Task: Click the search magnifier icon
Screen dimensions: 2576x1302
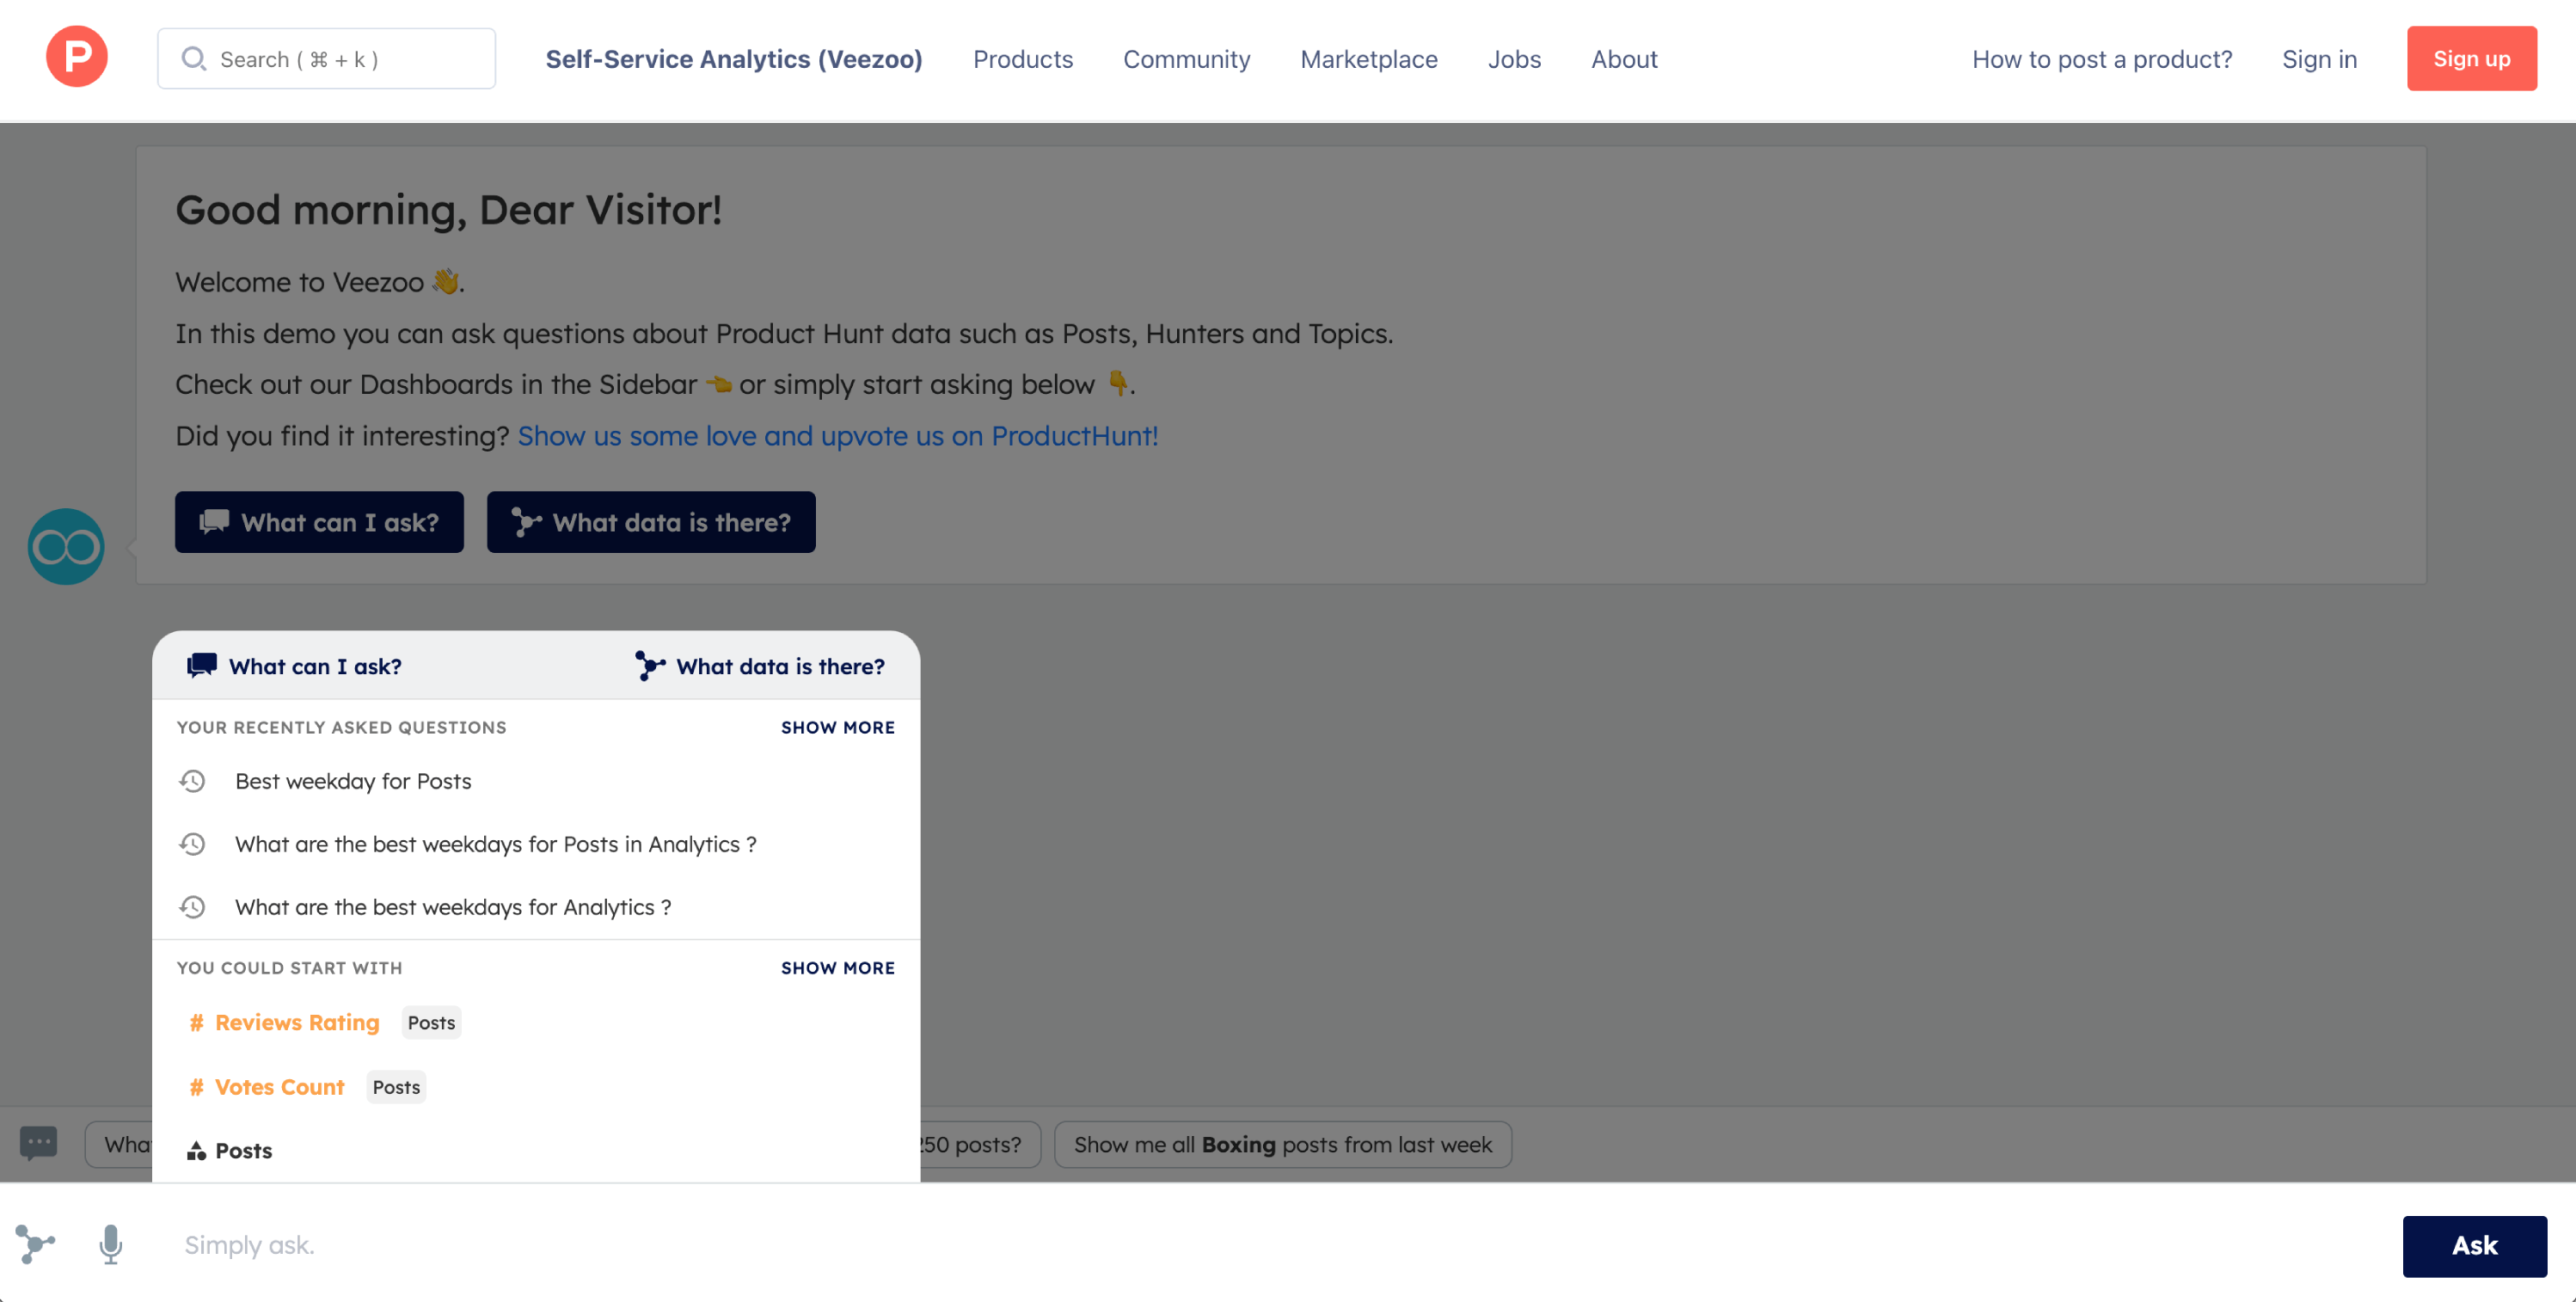Action: [x=193, y=59]
